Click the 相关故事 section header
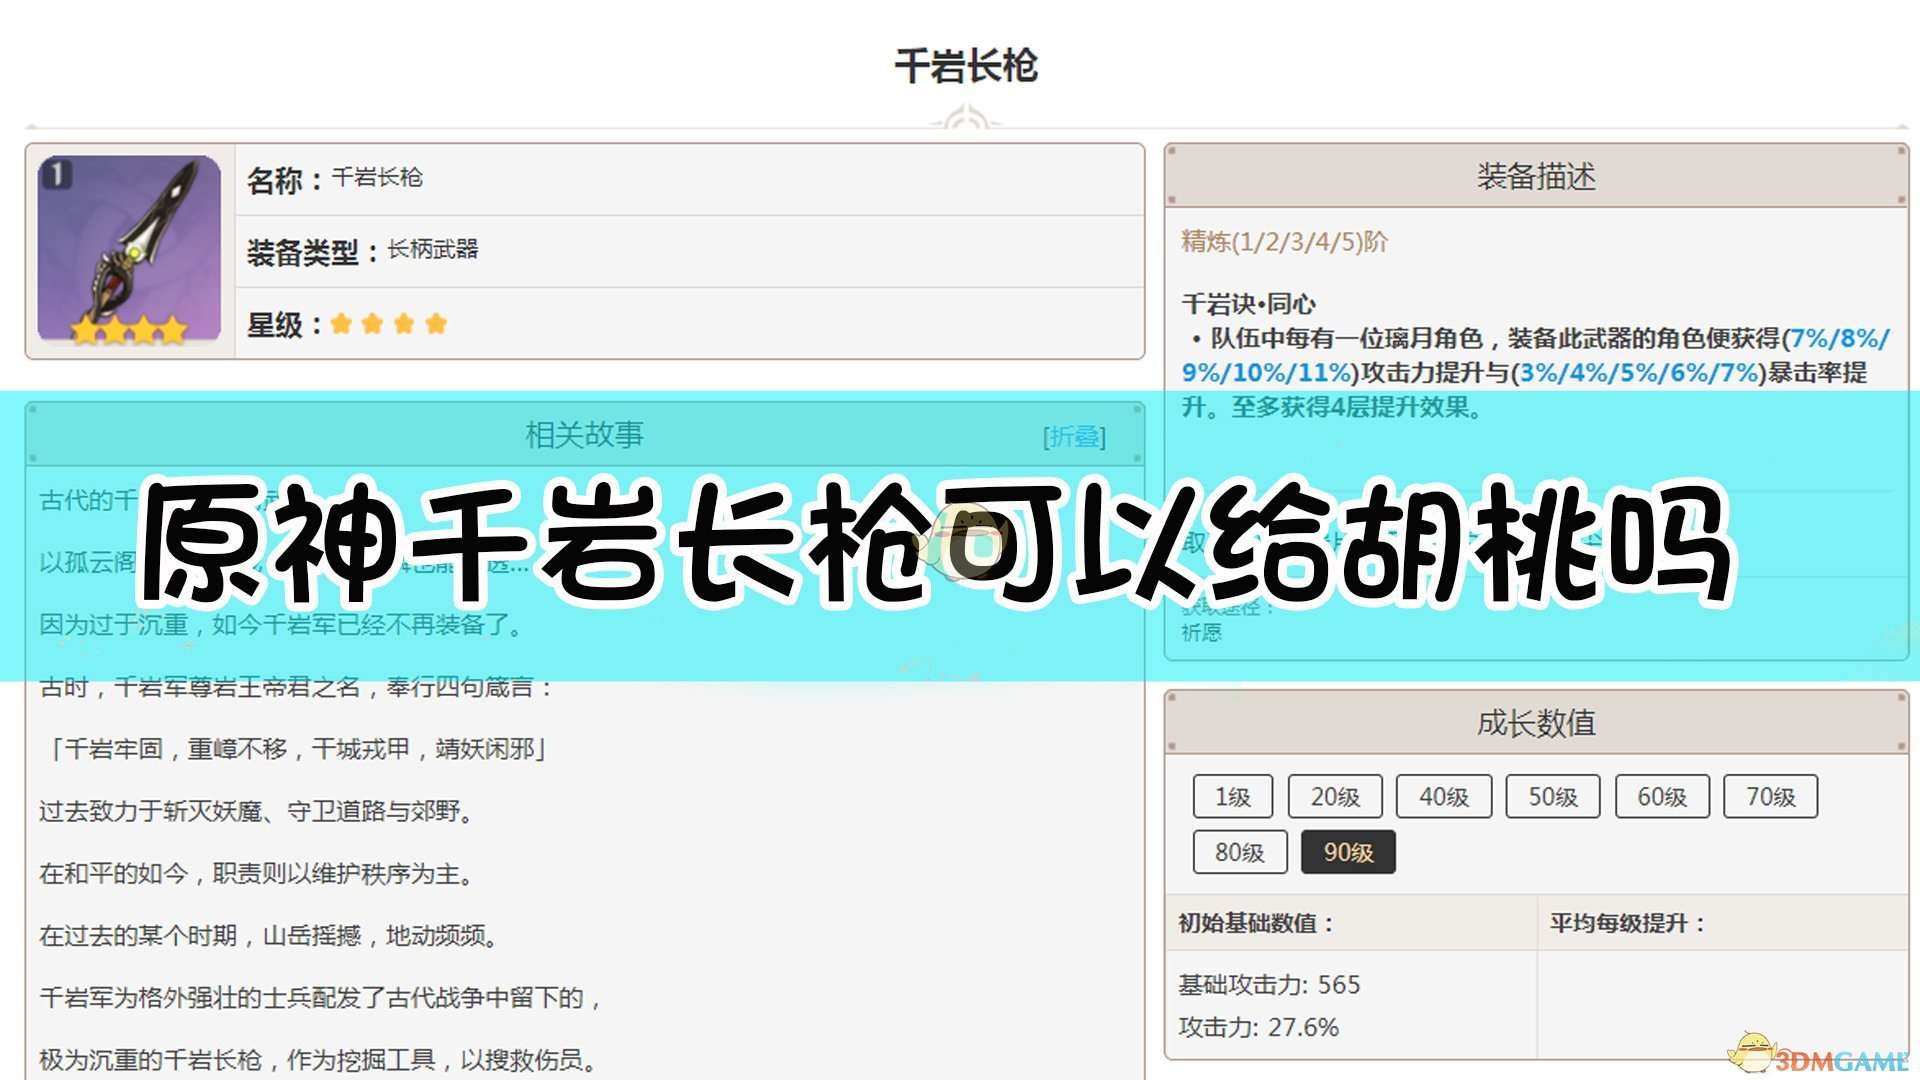This screenshot has width=1920, height=1080. 584,435
